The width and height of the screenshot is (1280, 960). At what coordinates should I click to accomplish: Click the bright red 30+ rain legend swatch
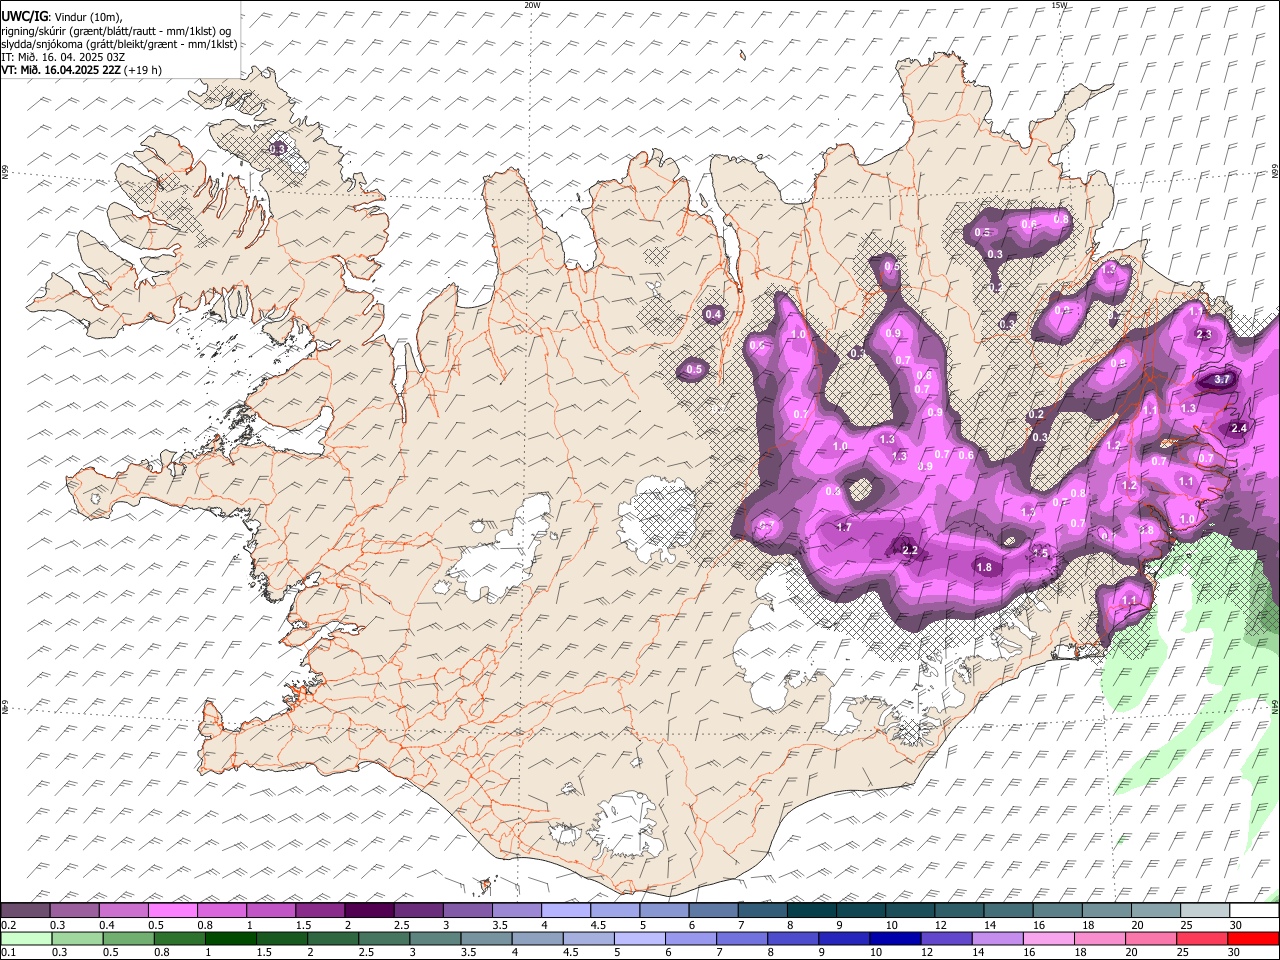pyautogui.click(x=1254, y=938)
